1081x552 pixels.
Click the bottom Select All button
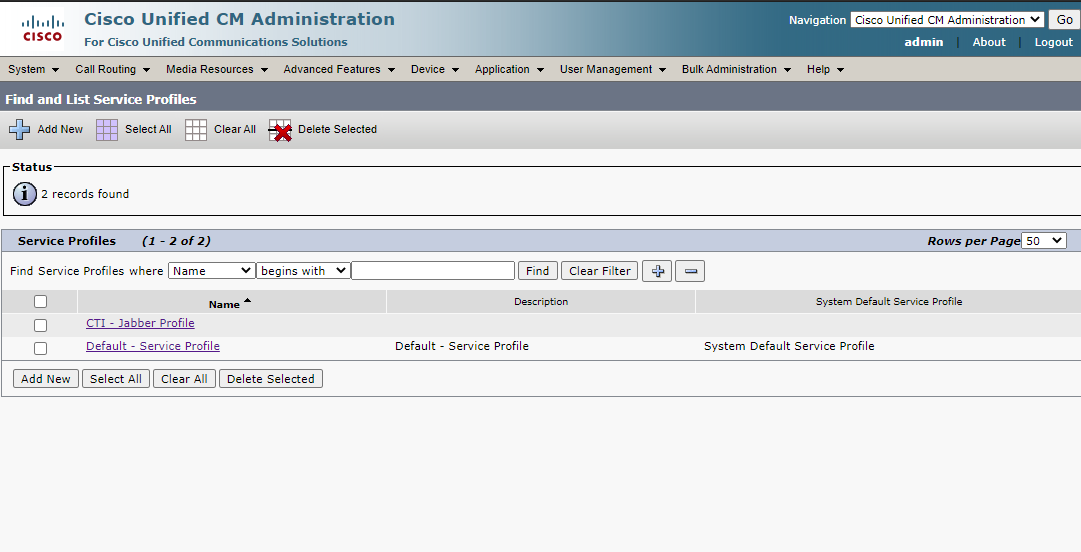click(x=116, y=379)
